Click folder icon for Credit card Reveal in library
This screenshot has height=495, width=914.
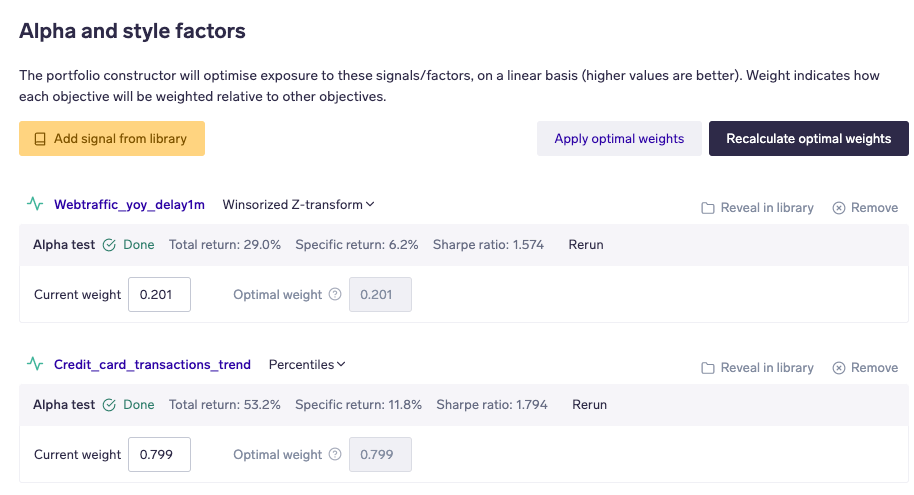pos(708,368)
